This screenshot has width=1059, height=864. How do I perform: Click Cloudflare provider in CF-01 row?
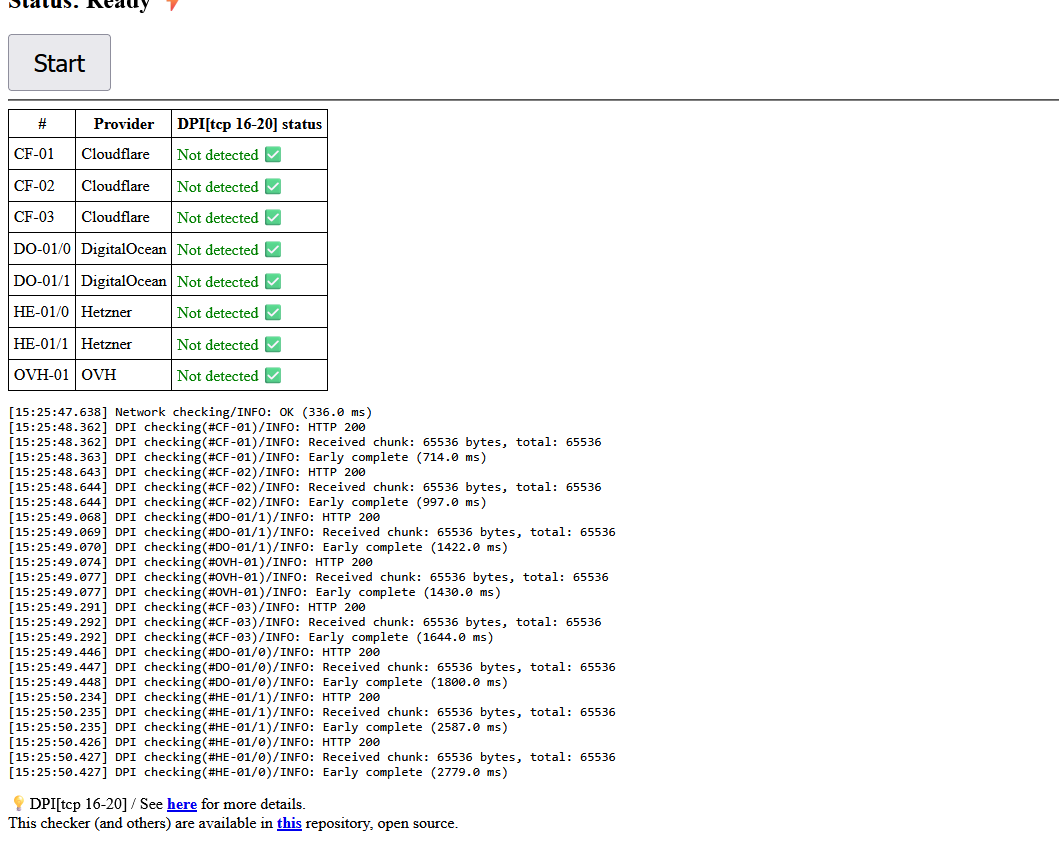point(124,154)
